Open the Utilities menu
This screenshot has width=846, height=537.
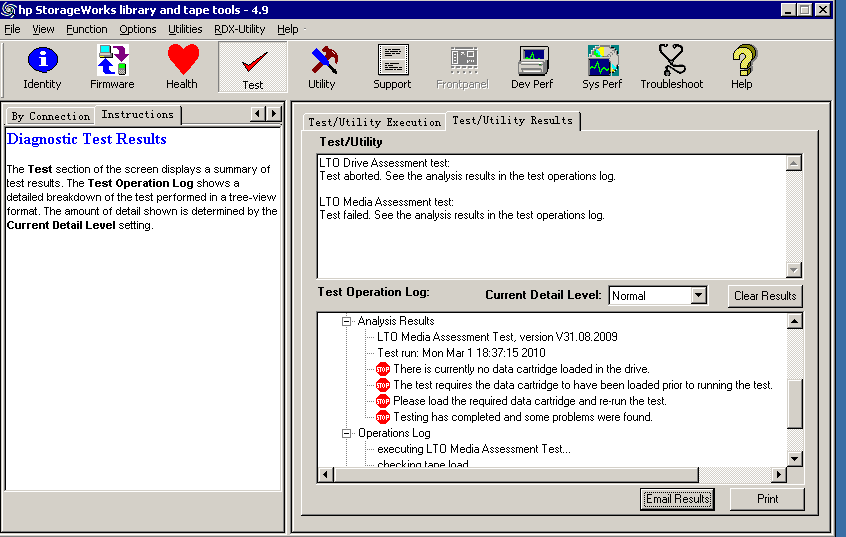(185, 29)
